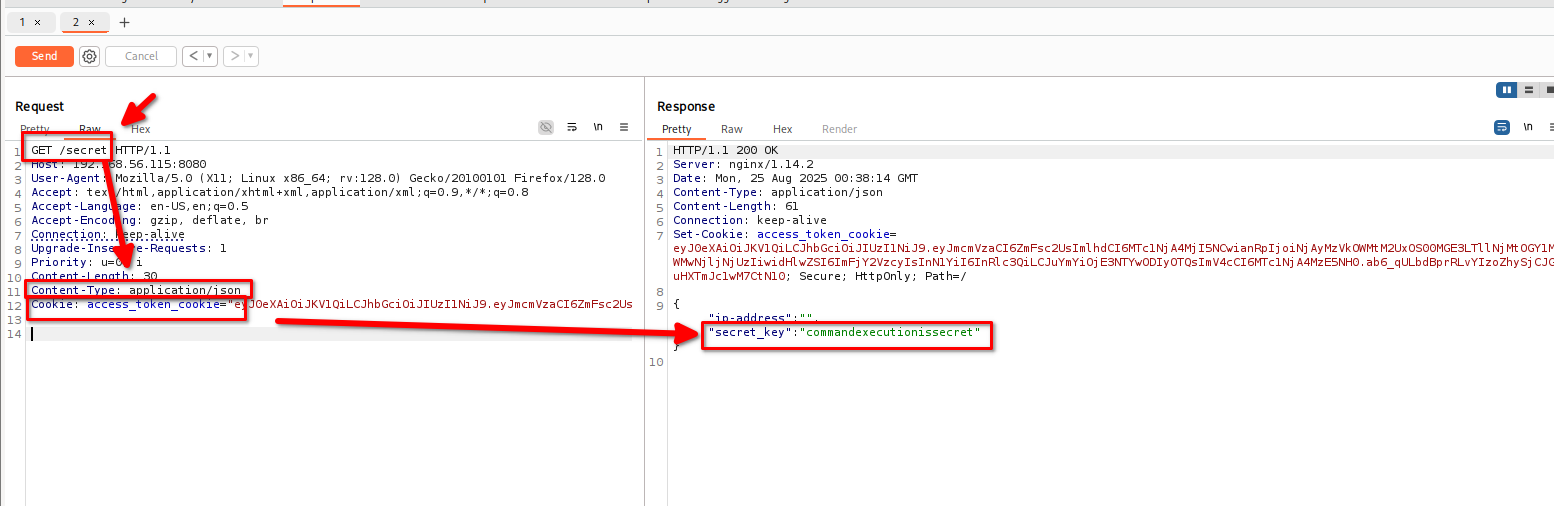The image size is (1554, 506).
Task: Close Repeater tab 1
Action: (x=38, y=22)
